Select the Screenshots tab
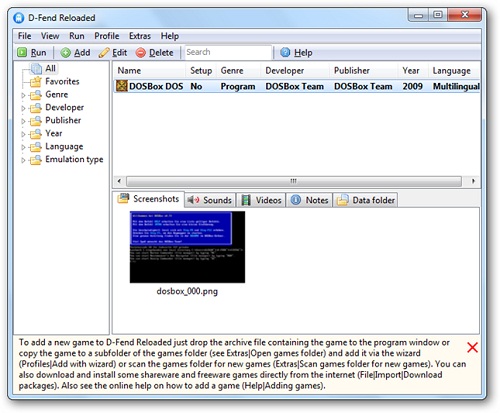This screenshot has height=413, width=500. (x=148, y=199)
